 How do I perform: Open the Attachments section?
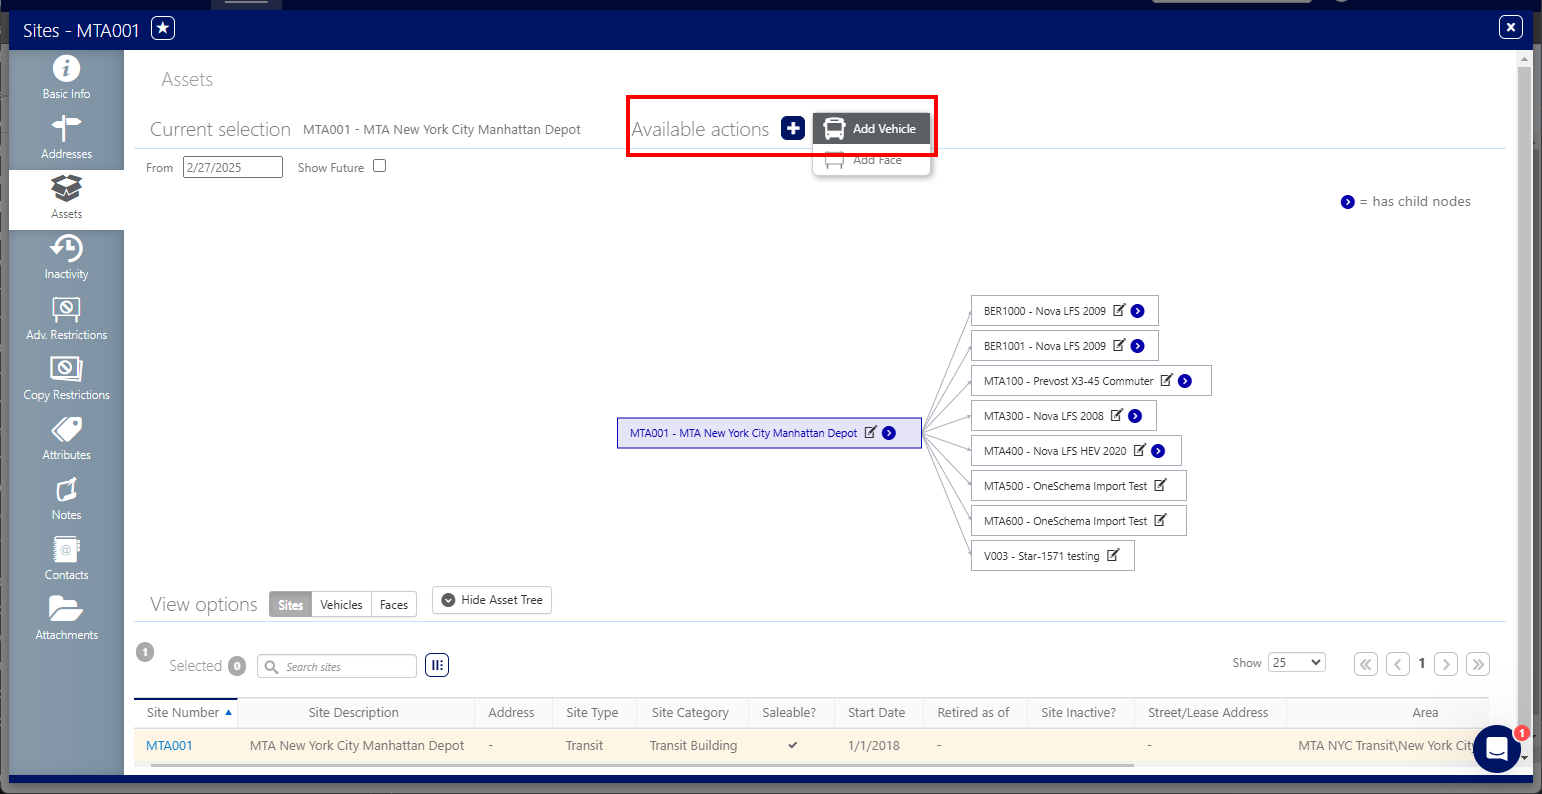pos(66,619)
